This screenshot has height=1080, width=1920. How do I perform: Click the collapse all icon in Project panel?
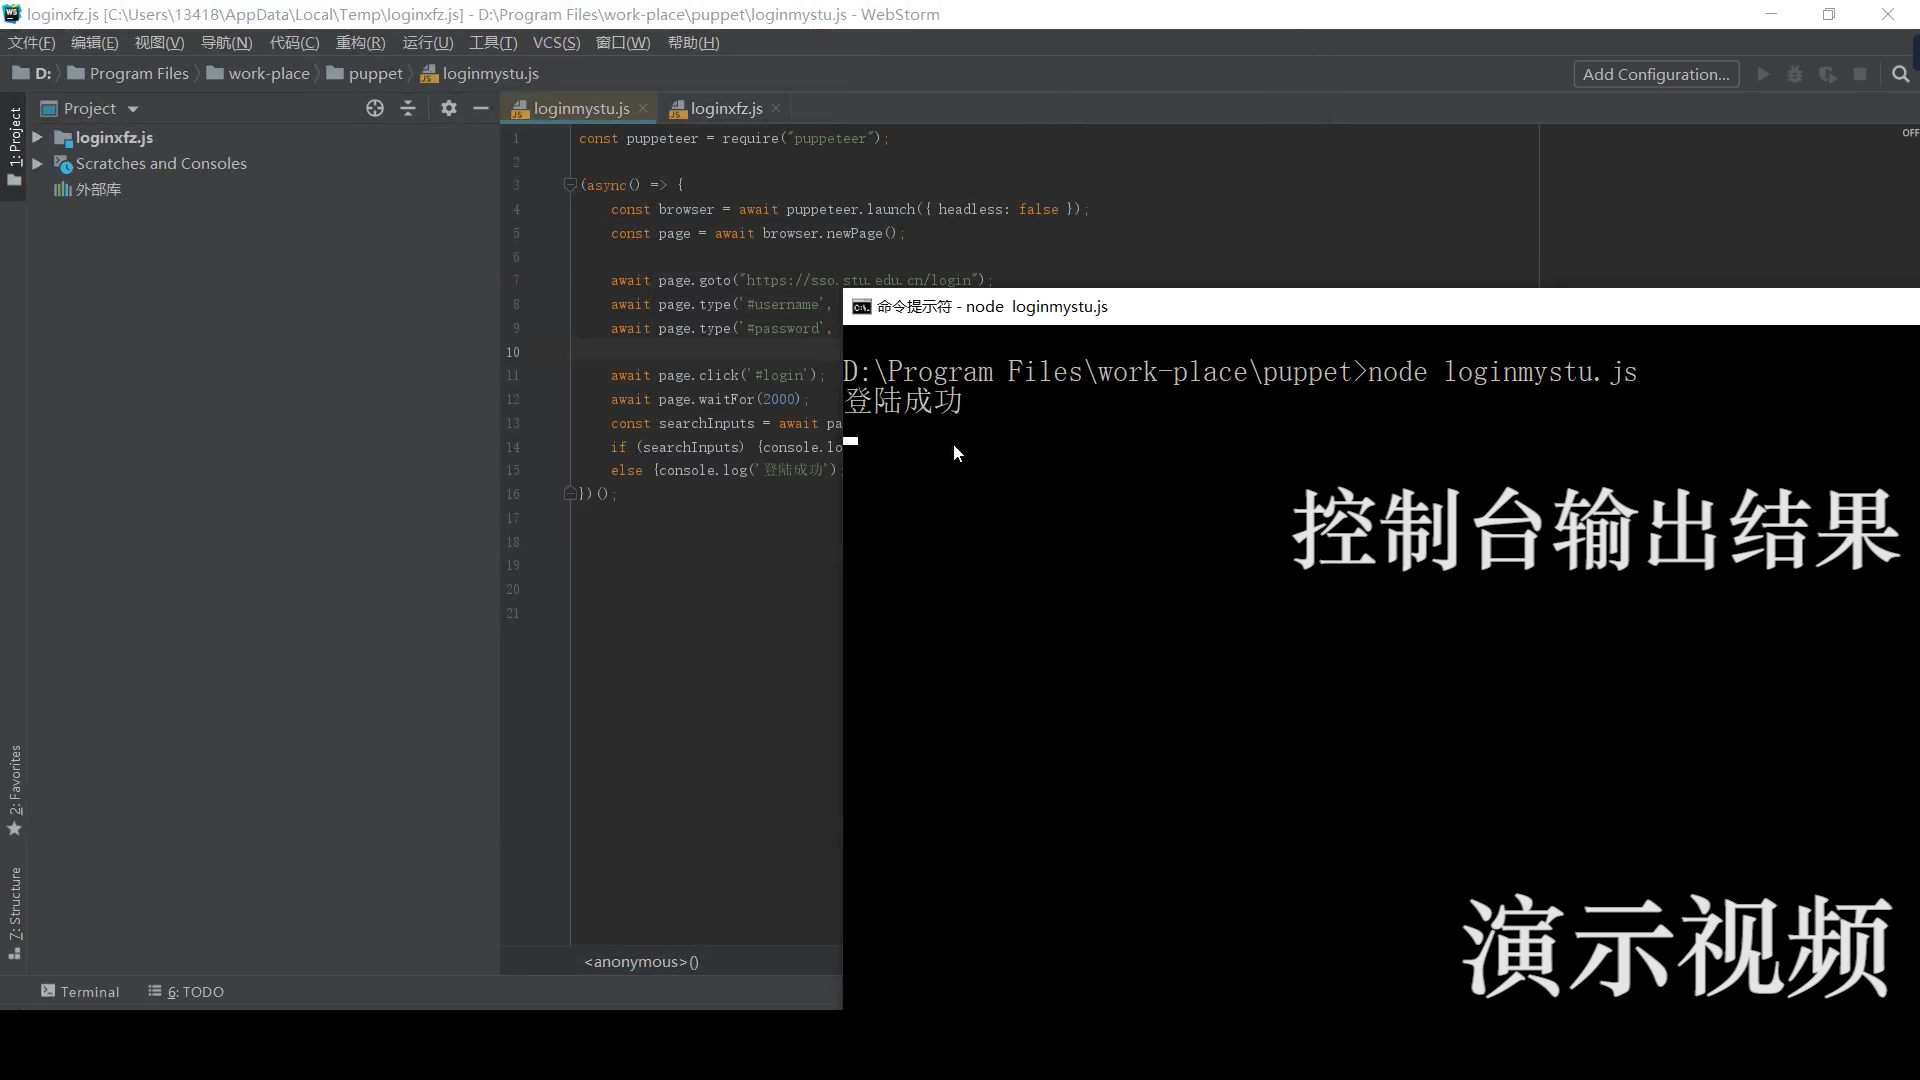pyautogui.click(x=408, y=108)
